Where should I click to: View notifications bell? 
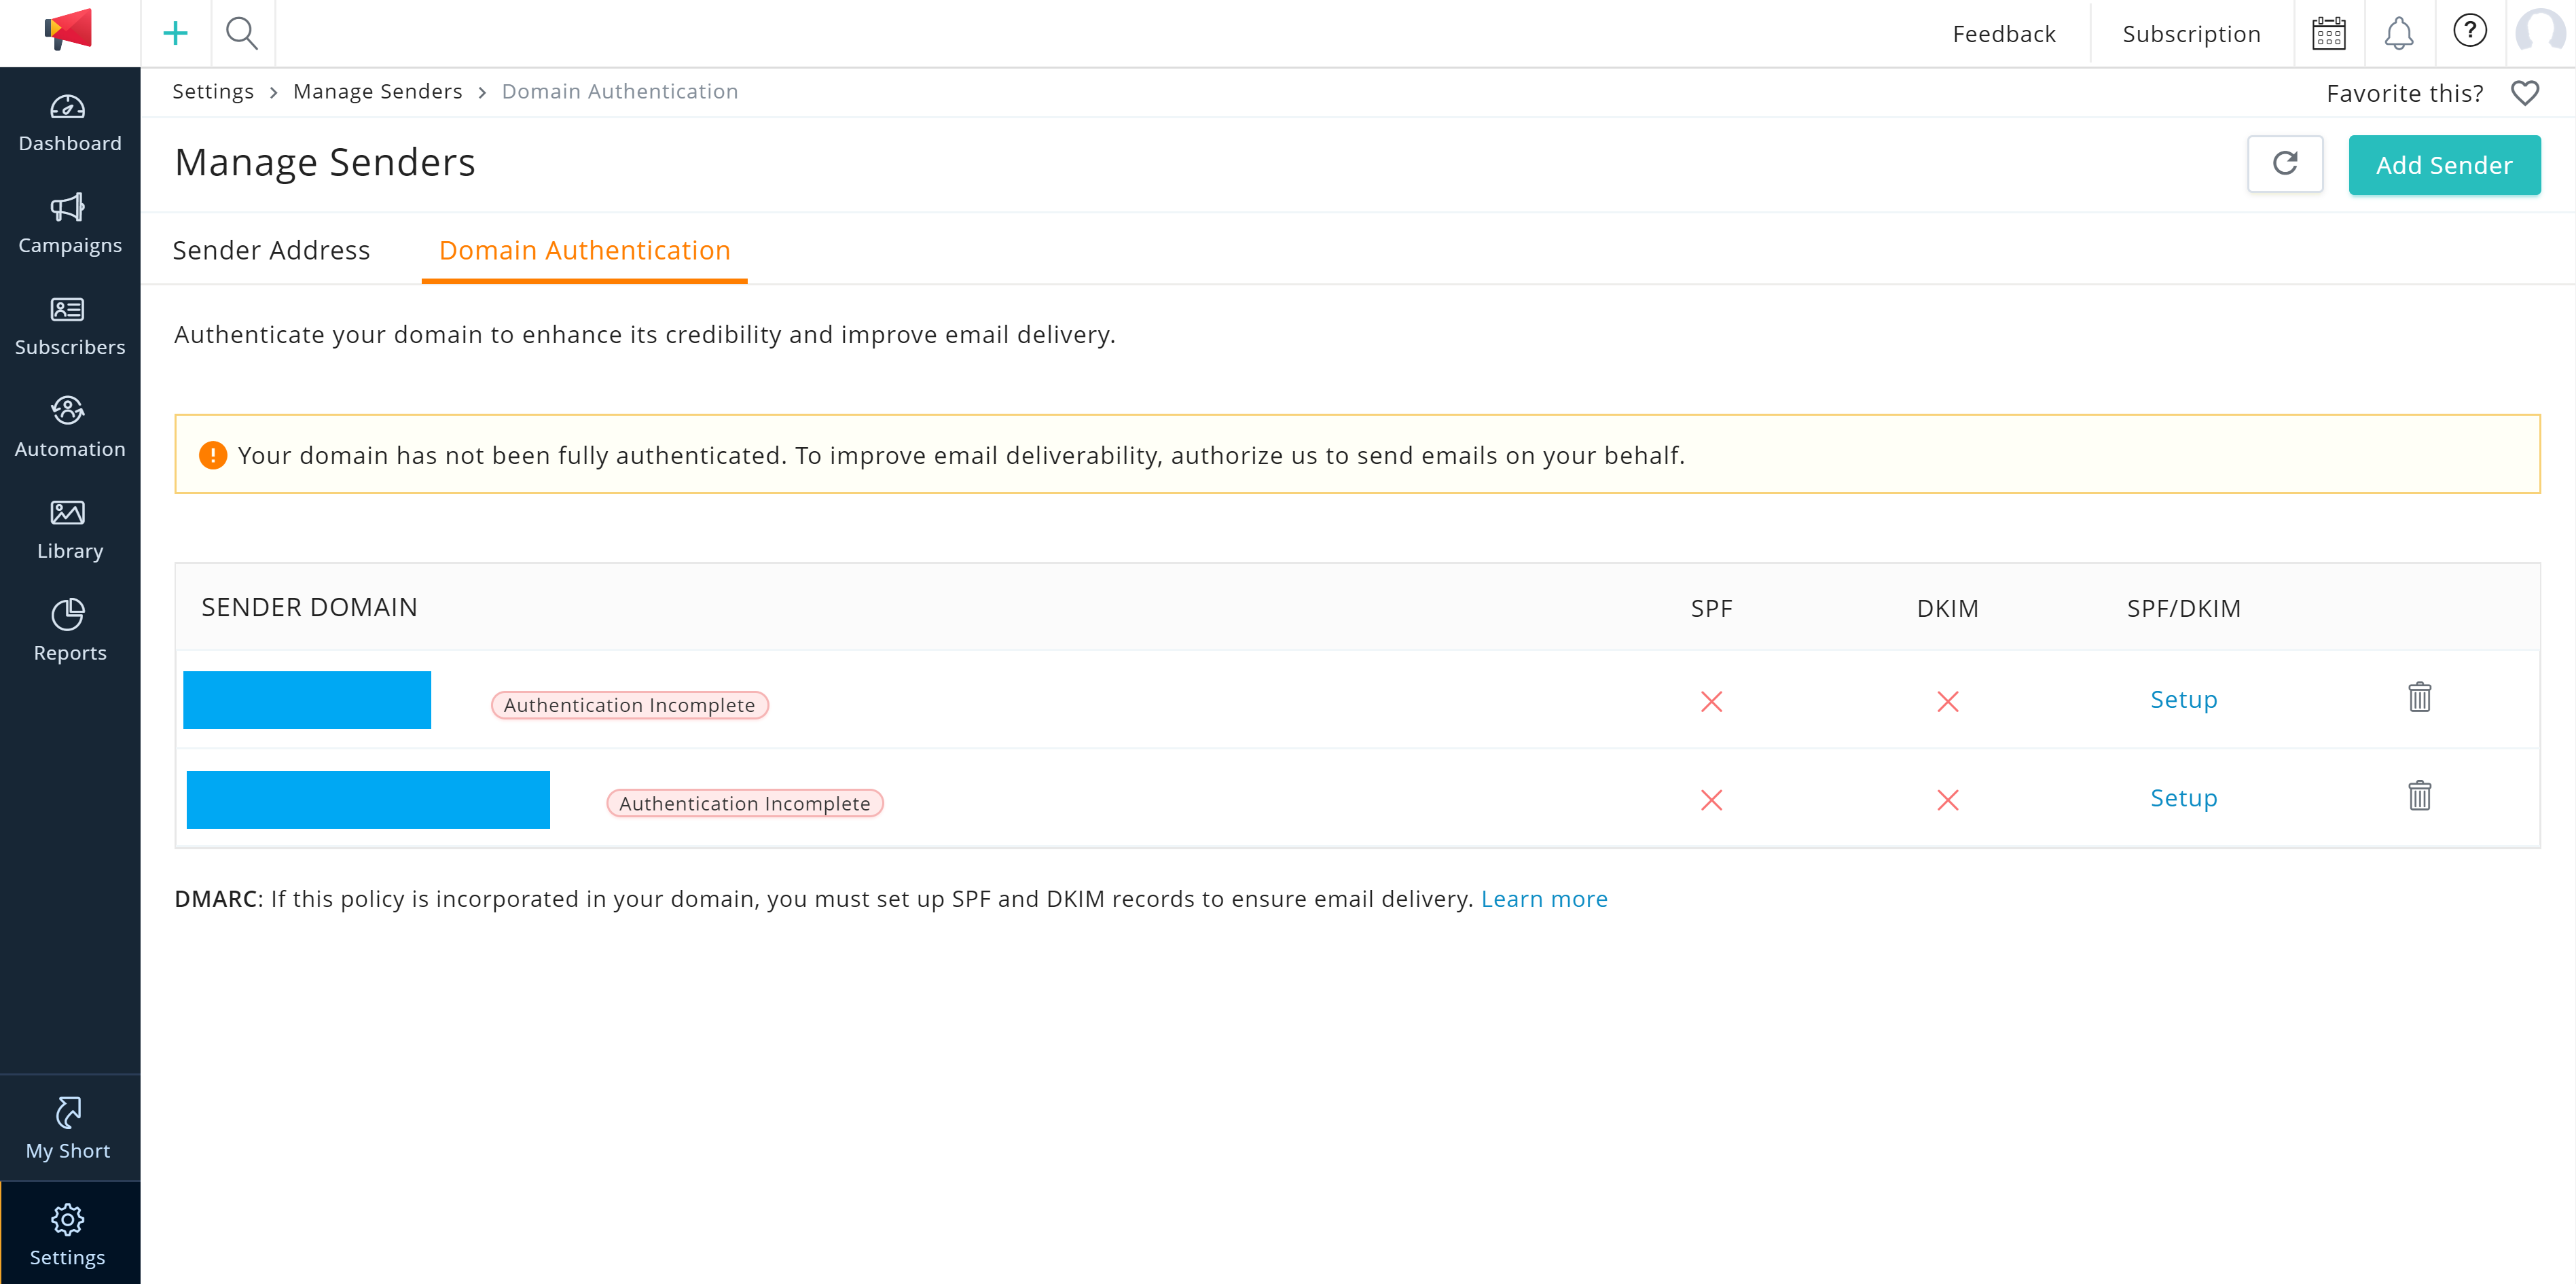(2398, 34)
